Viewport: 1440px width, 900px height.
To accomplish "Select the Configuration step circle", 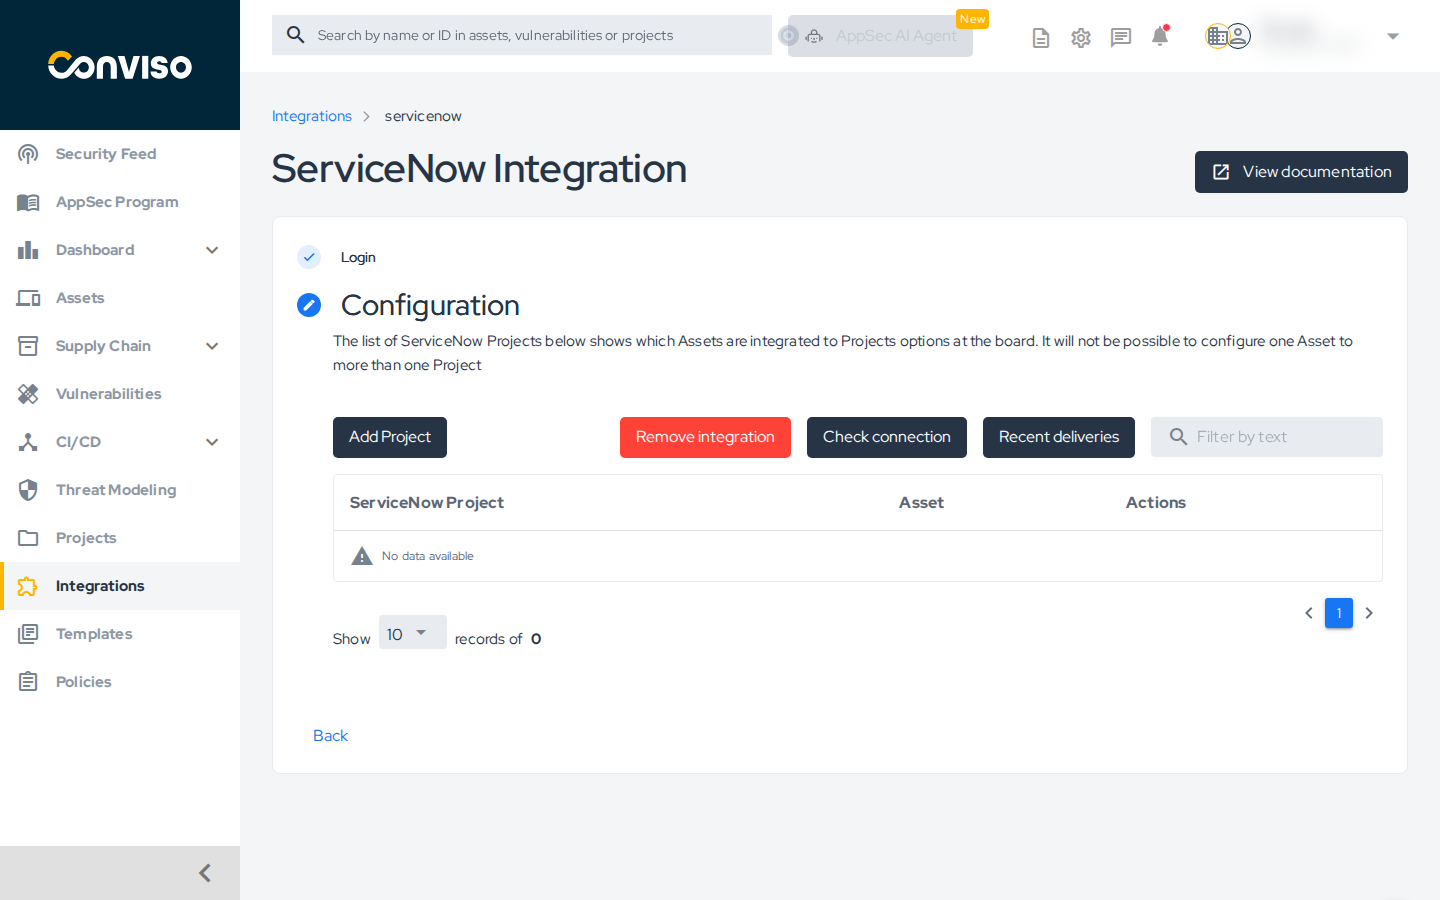I will click(309, 305).
